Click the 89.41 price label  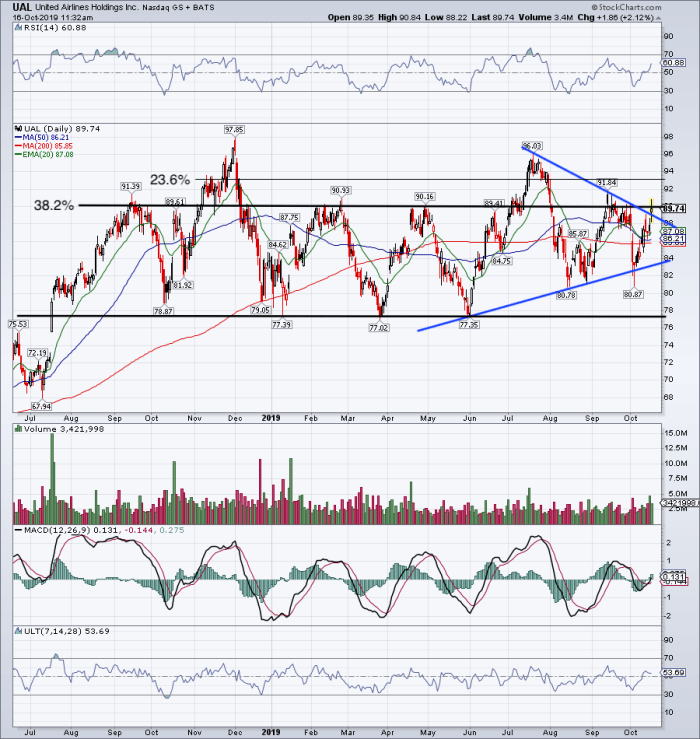pyautogui.click(x=494, y=204)
